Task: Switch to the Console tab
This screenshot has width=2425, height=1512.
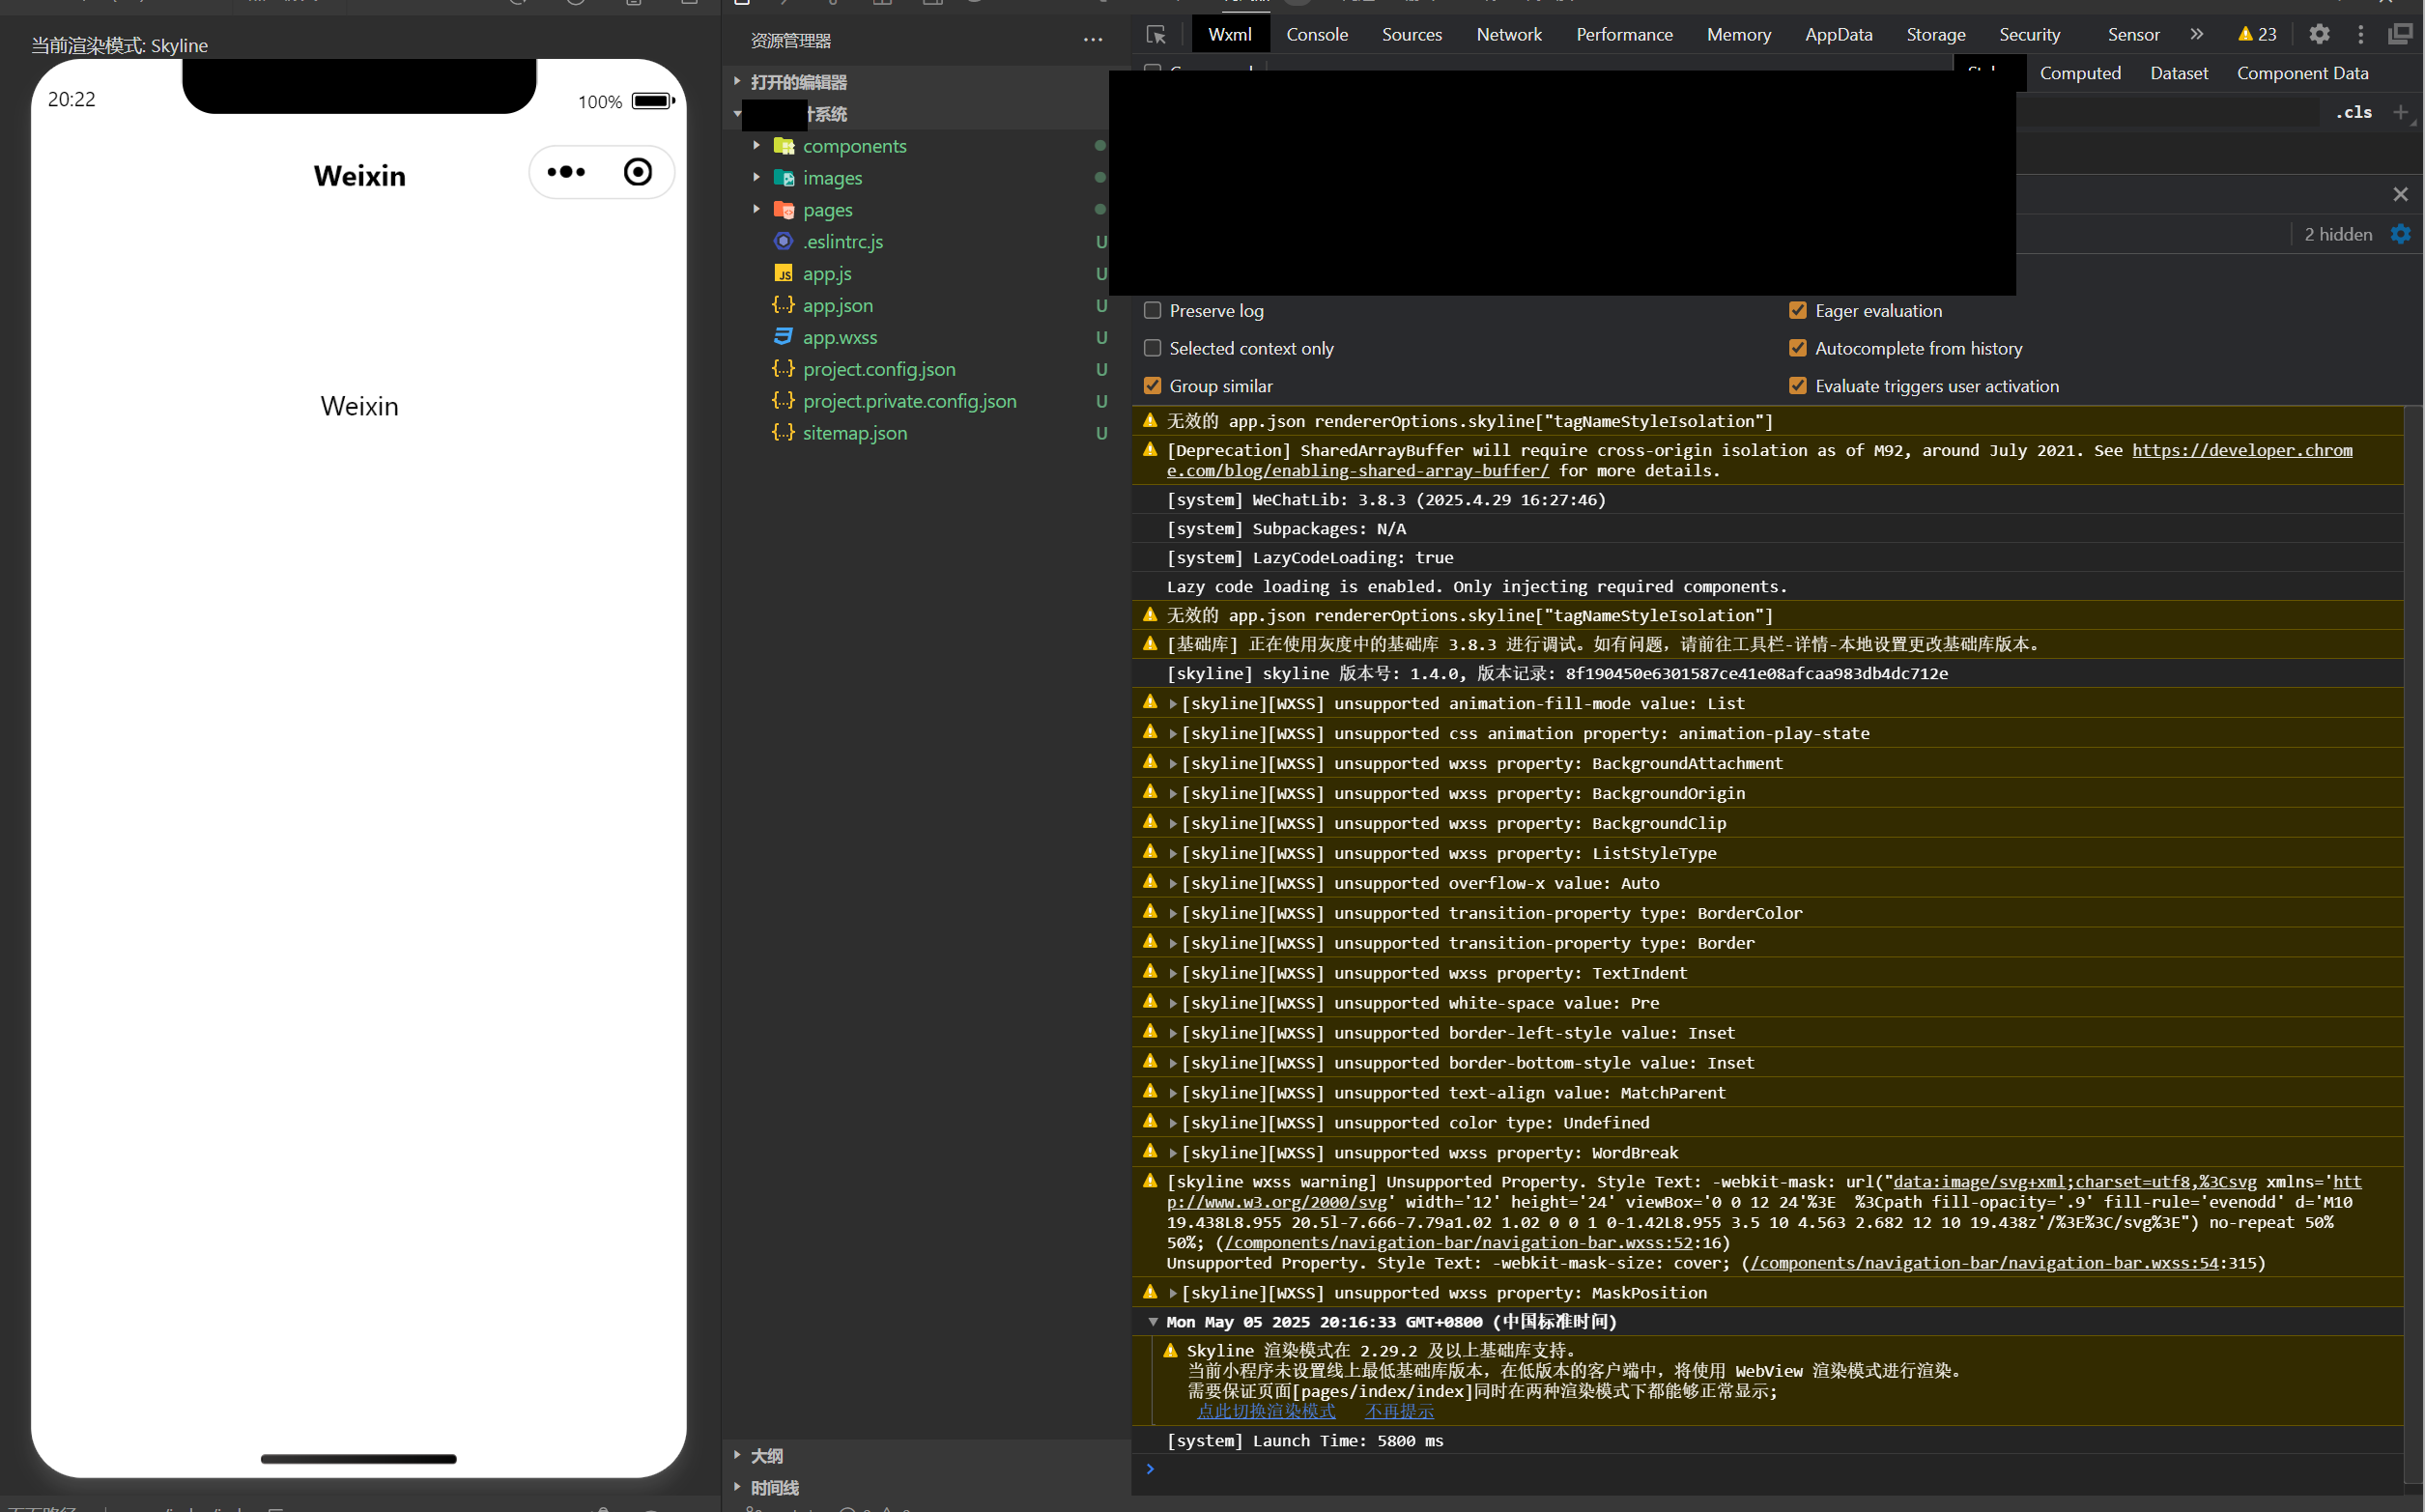Action: coord(1317,34)
